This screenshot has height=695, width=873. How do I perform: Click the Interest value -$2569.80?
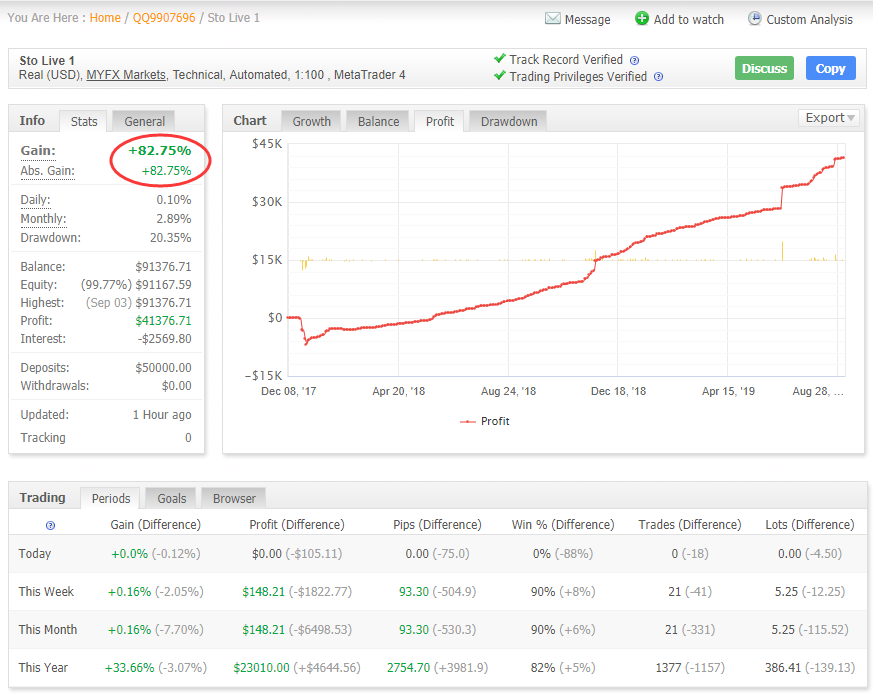coord(164,339)
